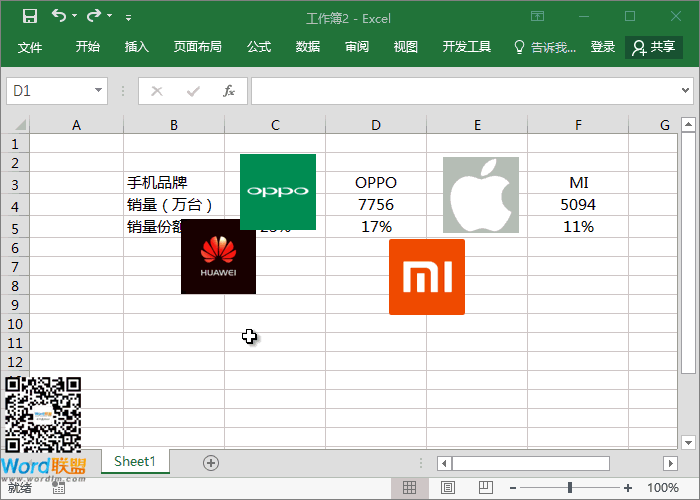Switch to the 插入 ribbon tab

[137, 46]
